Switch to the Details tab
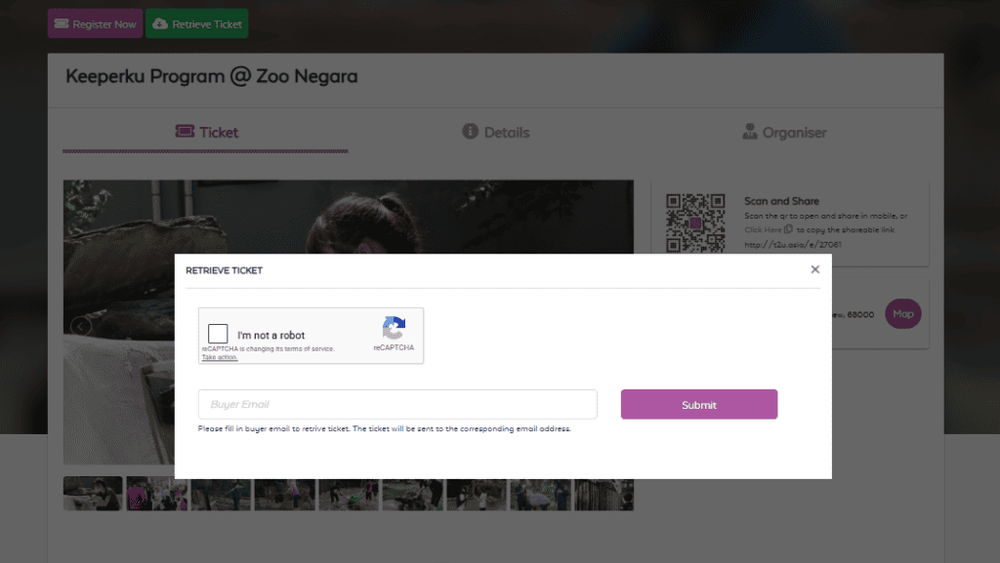The width and height of the screenshot is (1000, 563). (x=496, y=133)
